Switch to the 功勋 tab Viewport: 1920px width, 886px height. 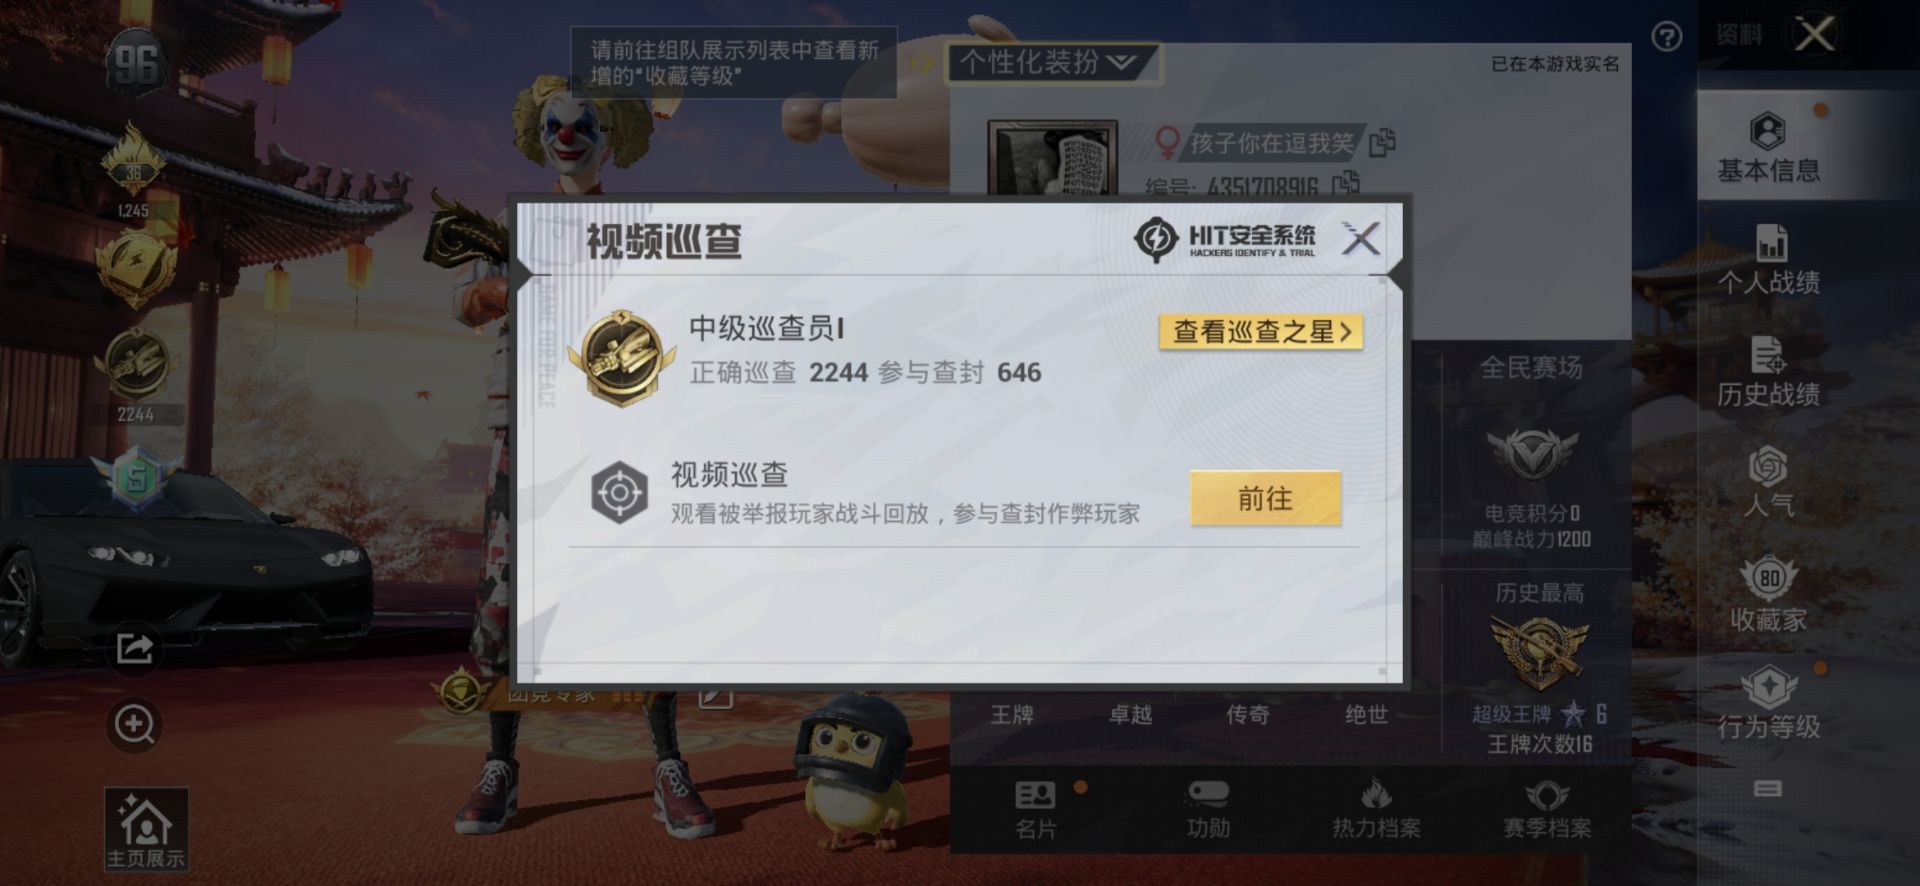pos(1207,809)
